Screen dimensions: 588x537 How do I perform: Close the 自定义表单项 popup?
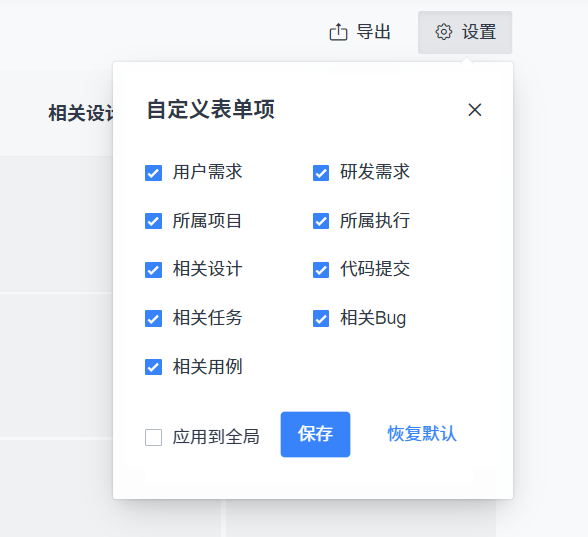[x=475, y=110]
